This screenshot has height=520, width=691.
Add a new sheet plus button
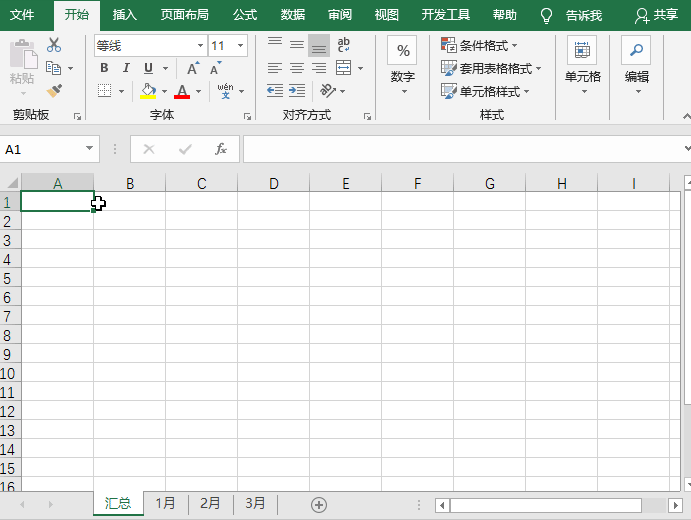[x=319, y=505]
